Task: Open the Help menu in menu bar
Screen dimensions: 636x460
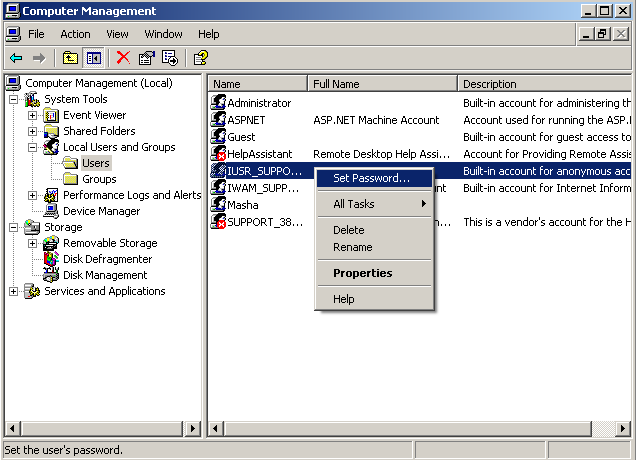Action: click(x=208, y=34)
